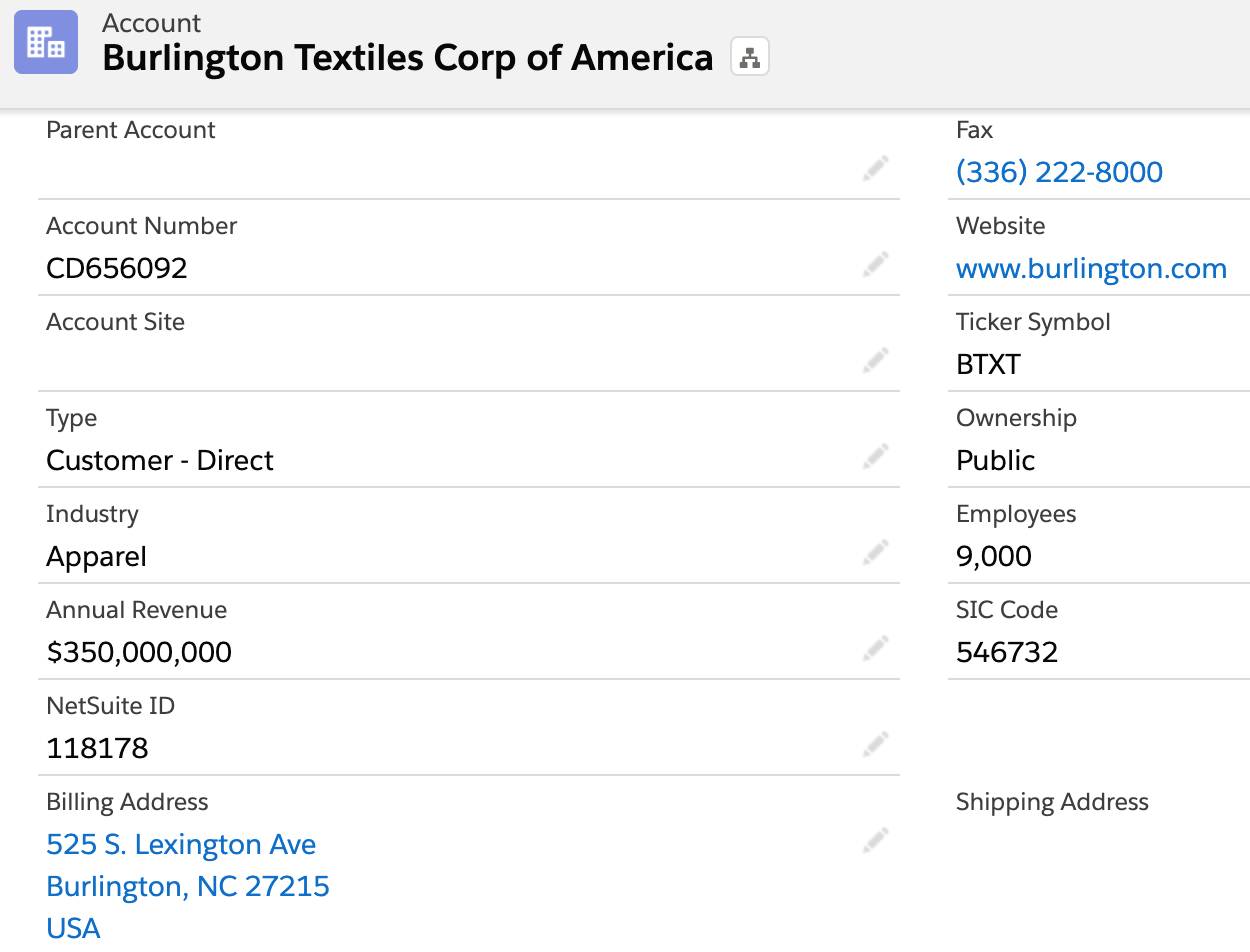The height and width of the screenshot is (952, 1250).
Task: Edit Industry using its pencil icon
Action: [876, 553]
